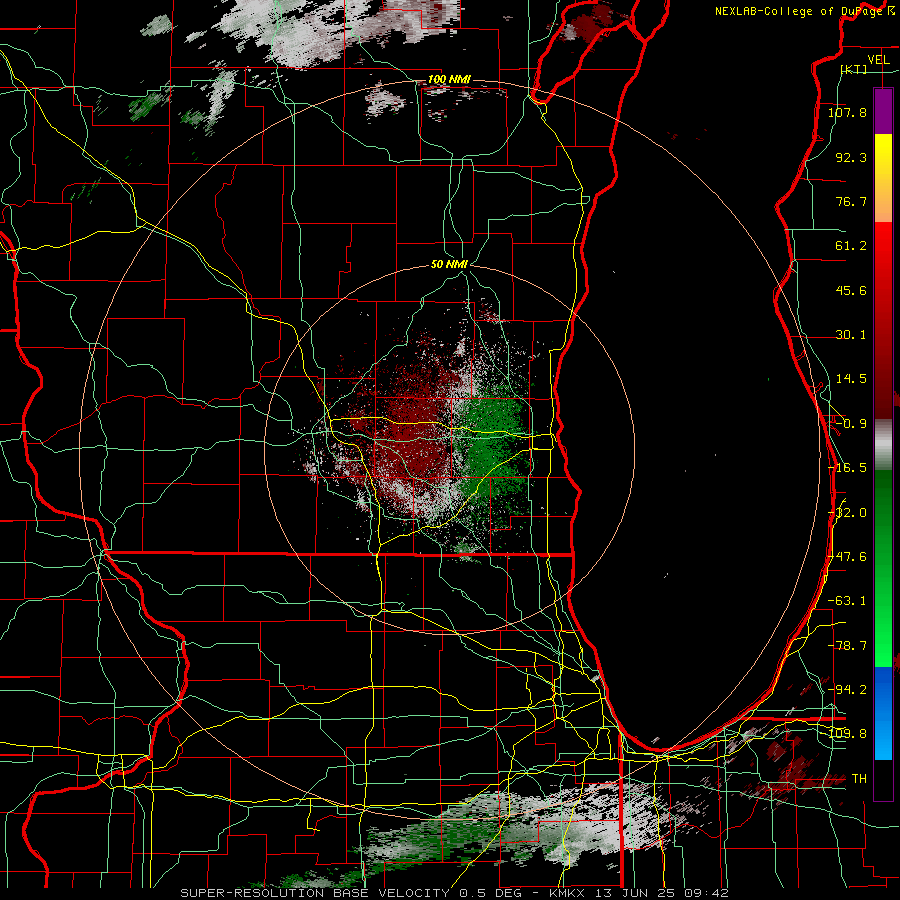Click the -63.1 velocity scale value
The image size is (900, 900).
[847, 600]
